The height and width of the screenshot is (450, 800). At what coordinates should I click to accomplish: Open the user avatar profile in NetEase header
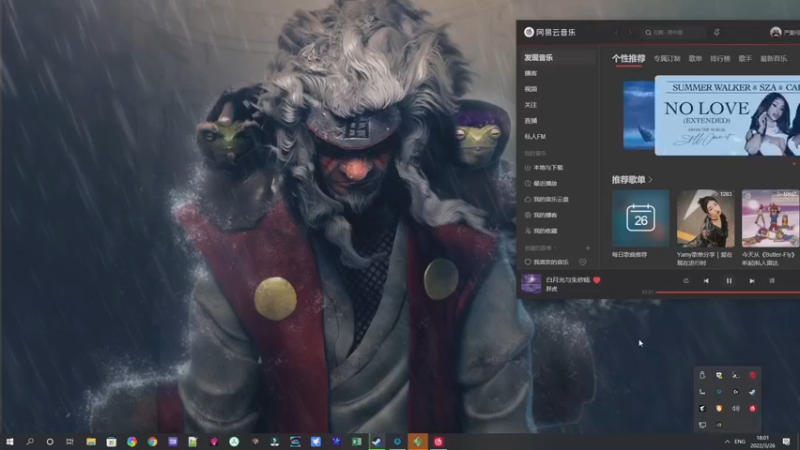point(776,33)
